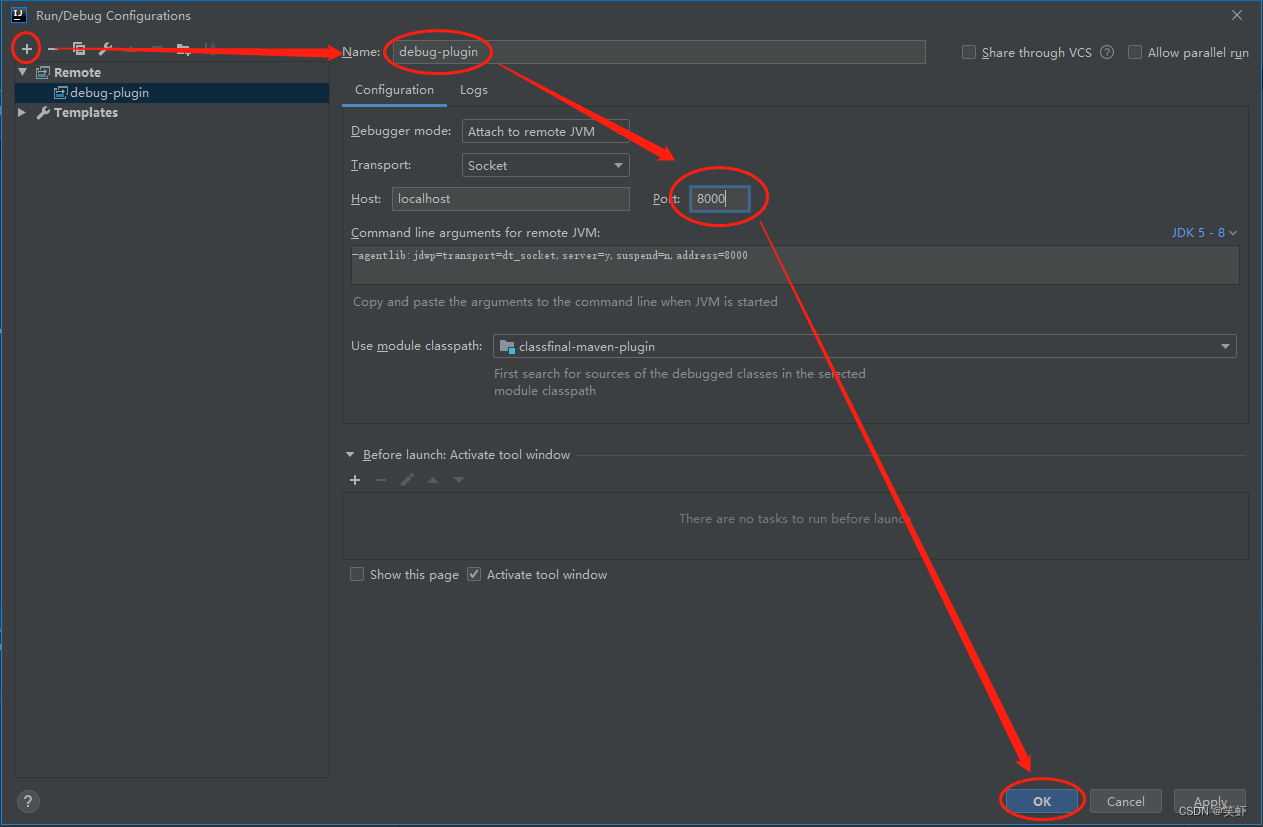Viewport: 1263px width, 827px height.
Task: Select the Templates row
Action: [172, 113]
